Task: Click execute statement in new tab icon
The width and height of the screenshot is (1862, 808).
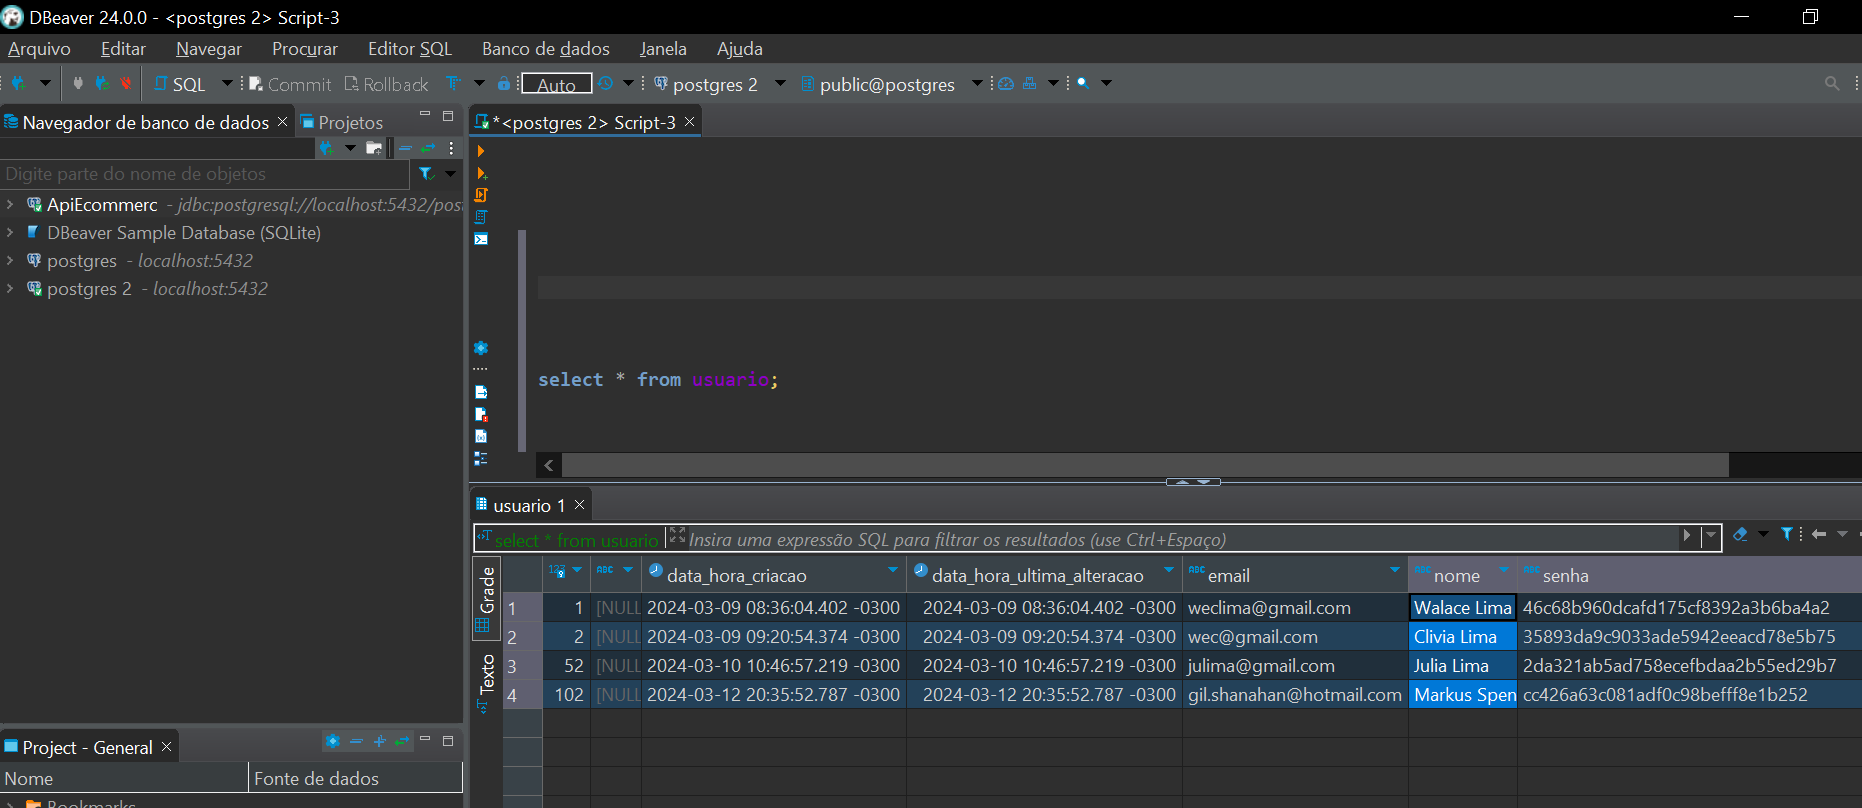Action: click(x=481, y=173)
